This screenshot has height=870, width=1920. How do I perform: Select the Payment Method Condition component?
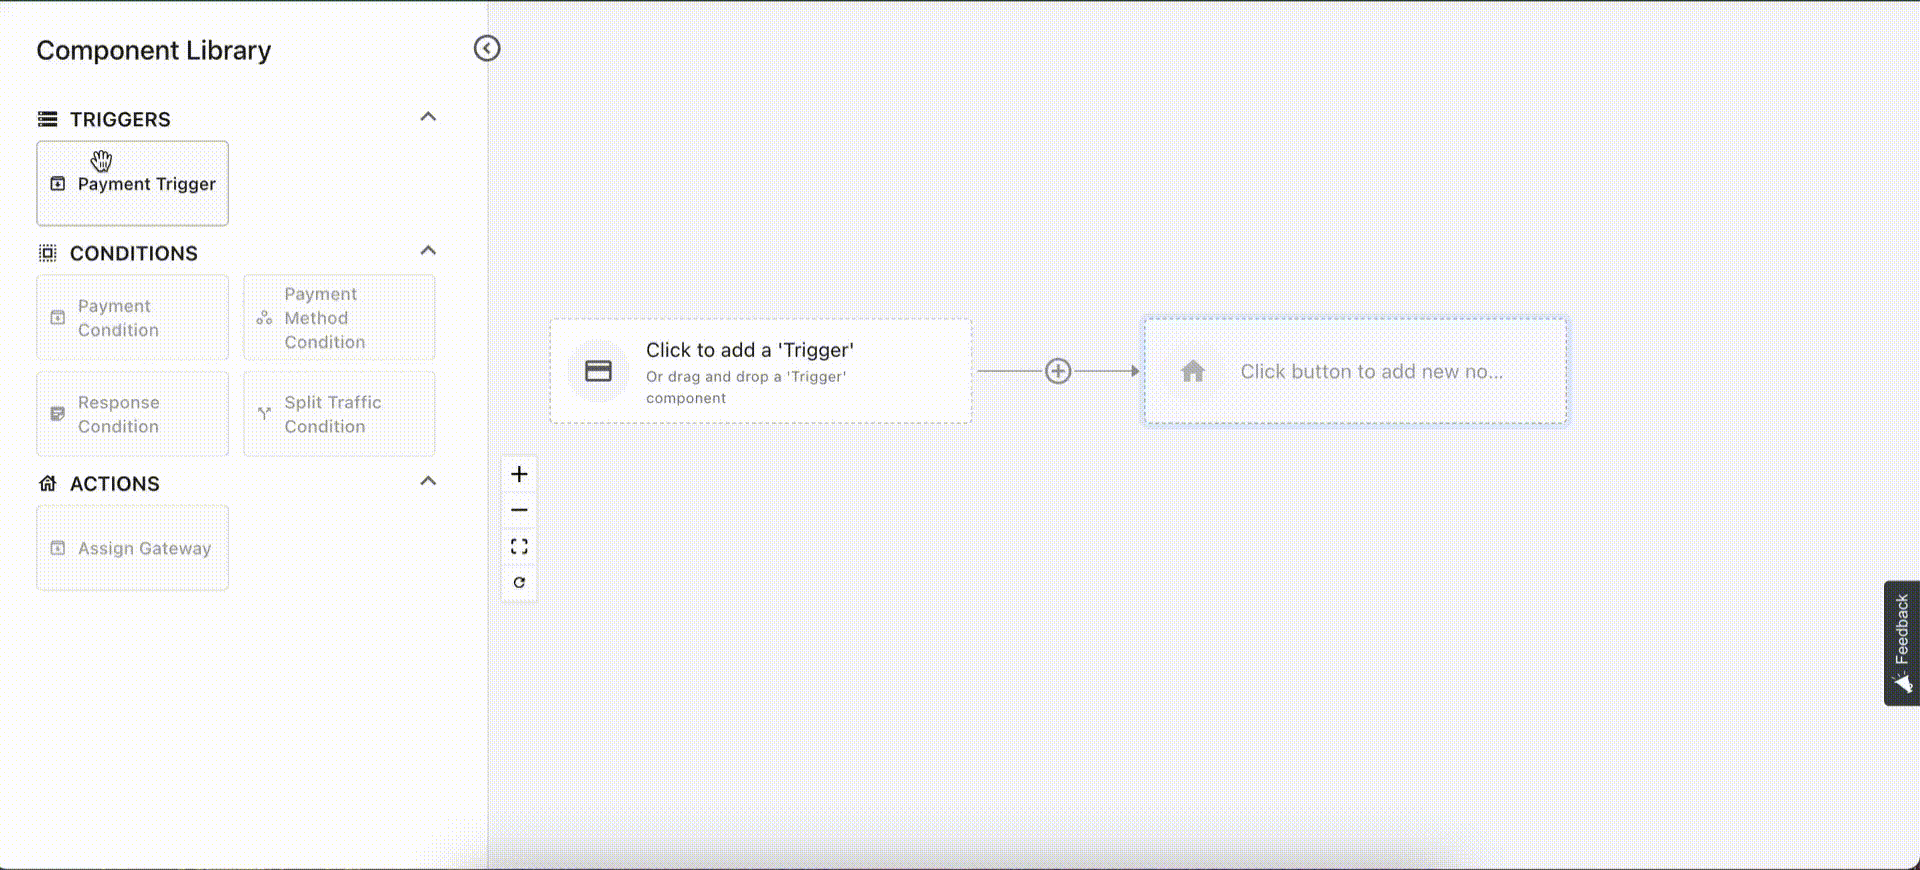click(x=339, y=317)
